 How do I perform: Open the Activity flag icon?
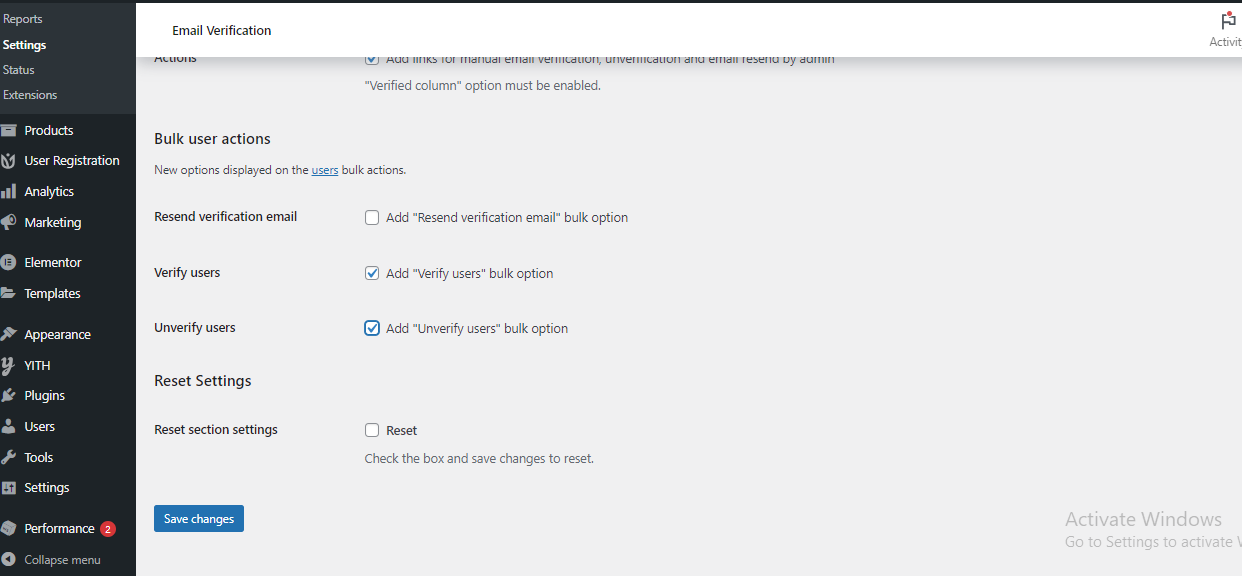pos(1228,20)
